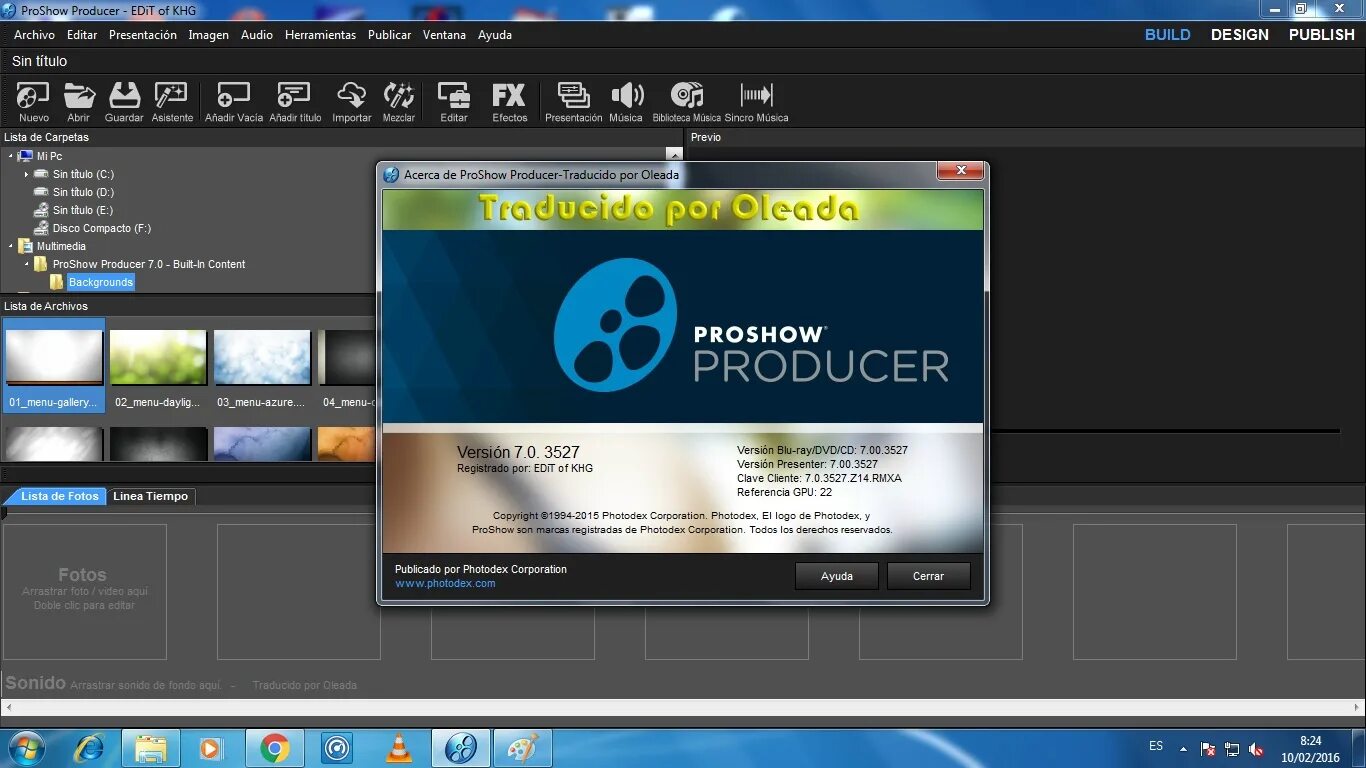The height and width of the screenshot is (768, 1366).
Task: Open Windows Explorer taskbar icon
Action: [151, 748]
